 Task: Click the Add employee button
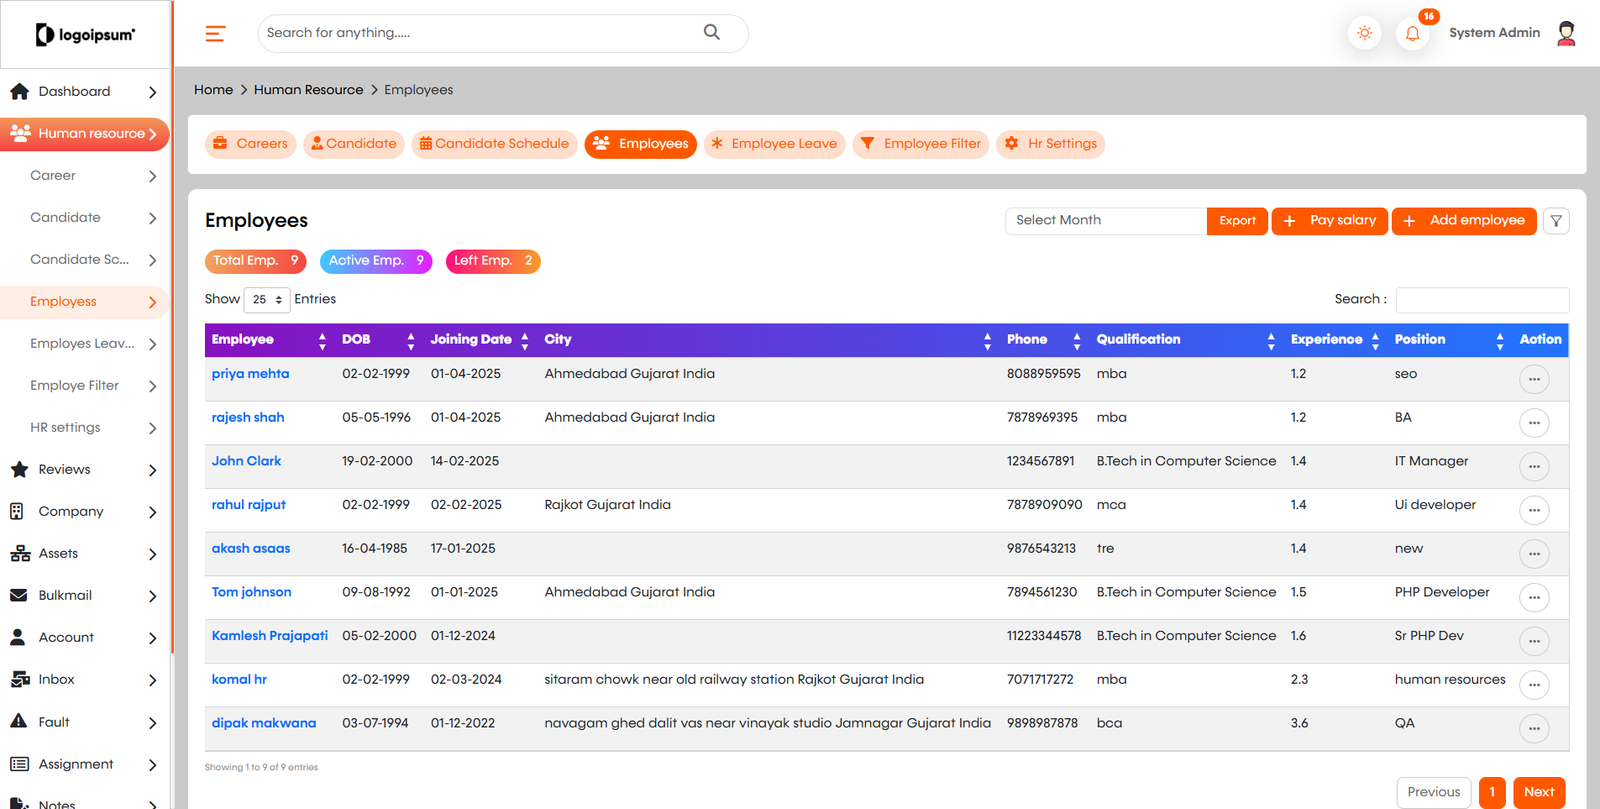(x=1464, y=221)
